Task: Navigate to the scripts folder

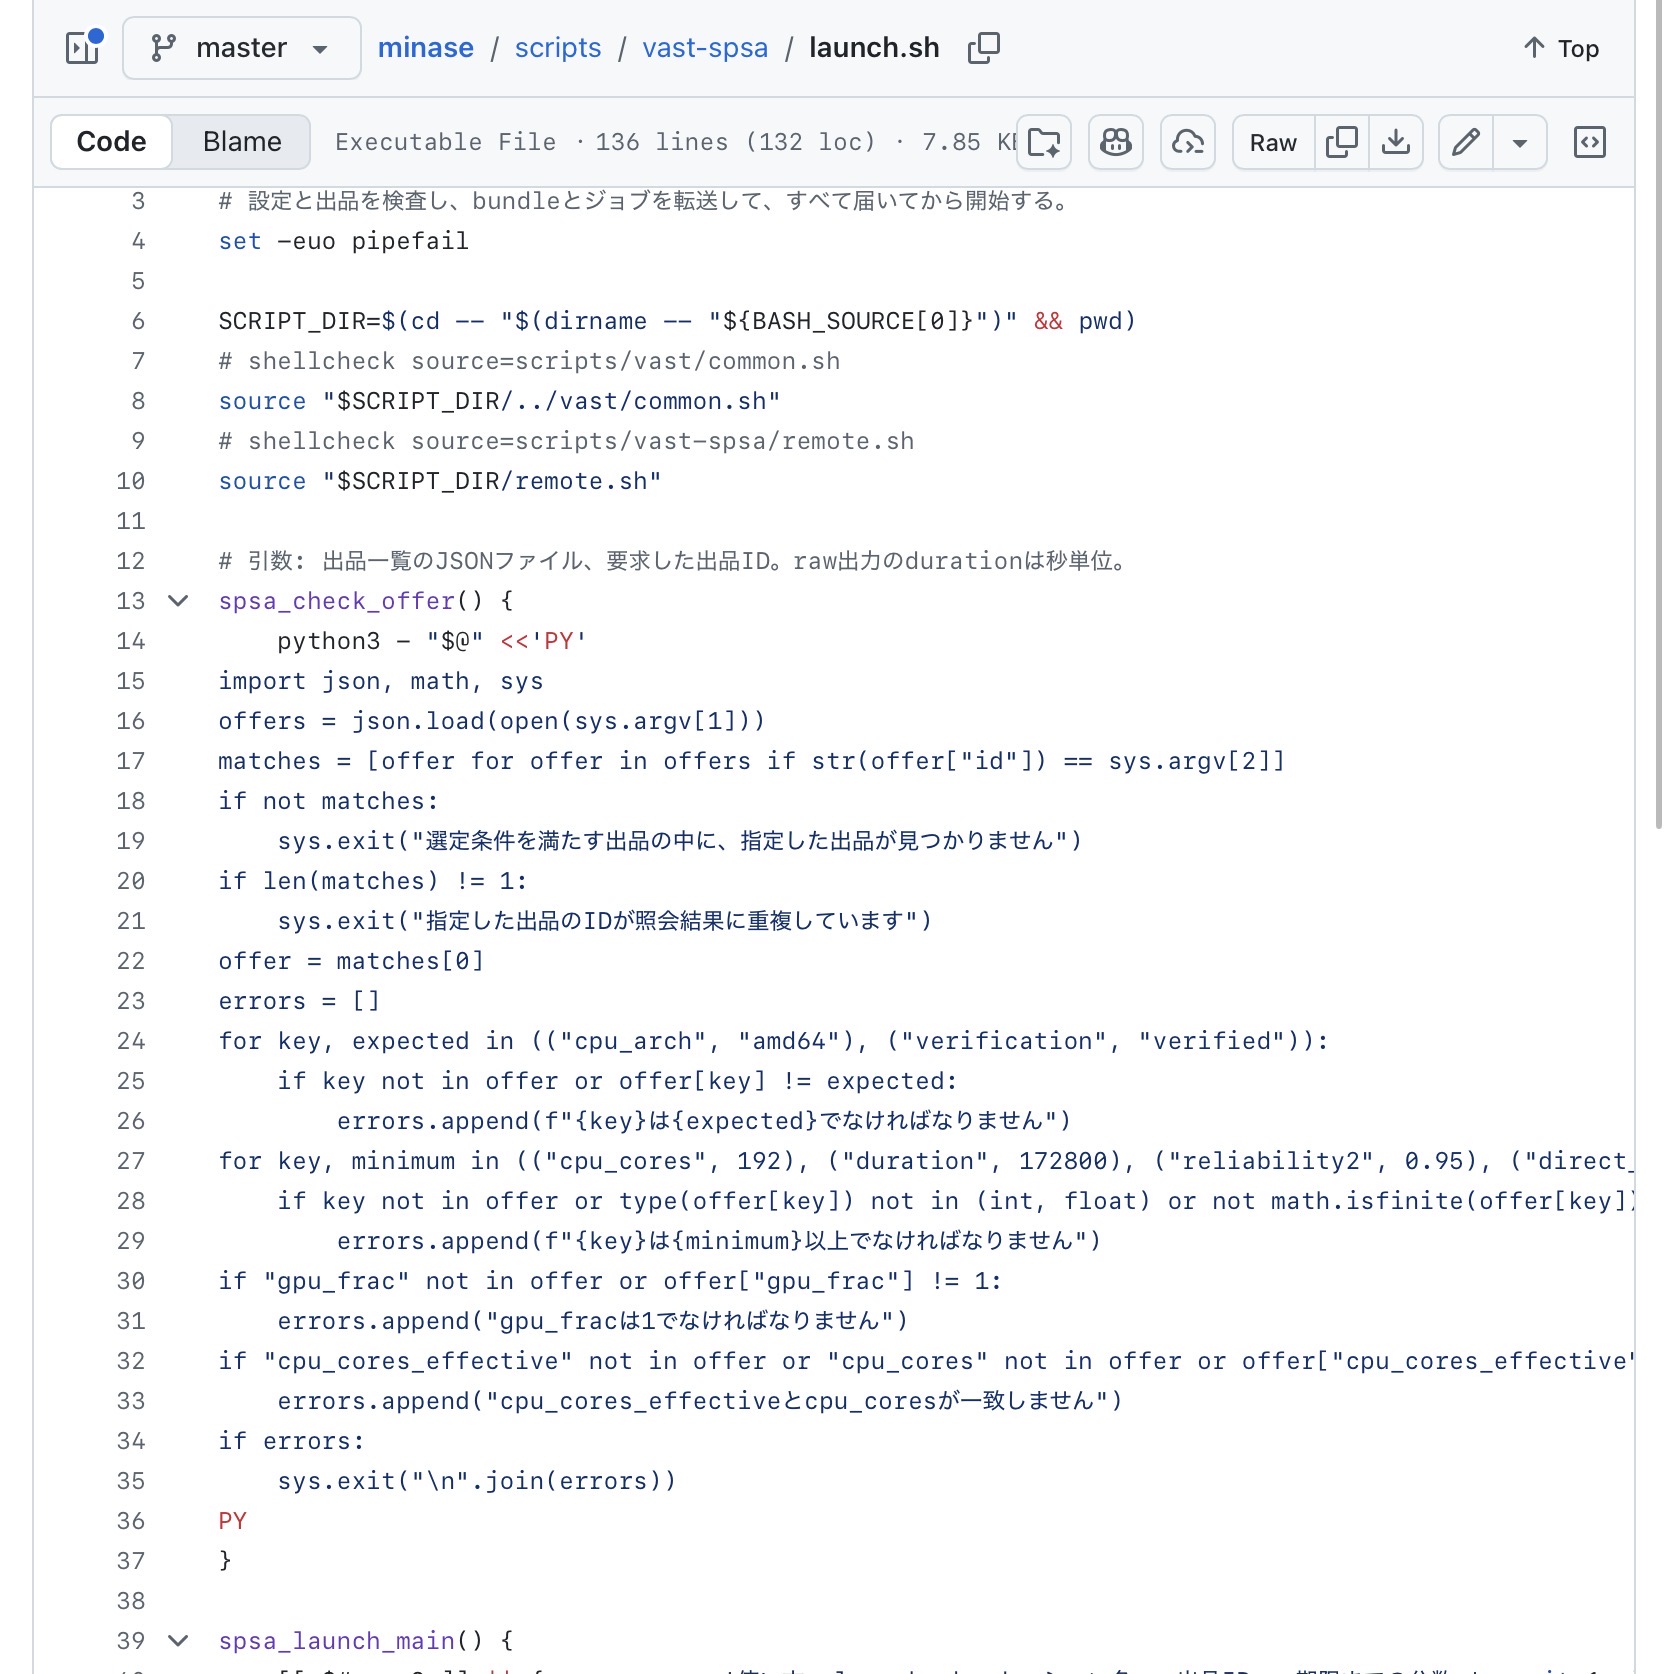Action: 558,47
